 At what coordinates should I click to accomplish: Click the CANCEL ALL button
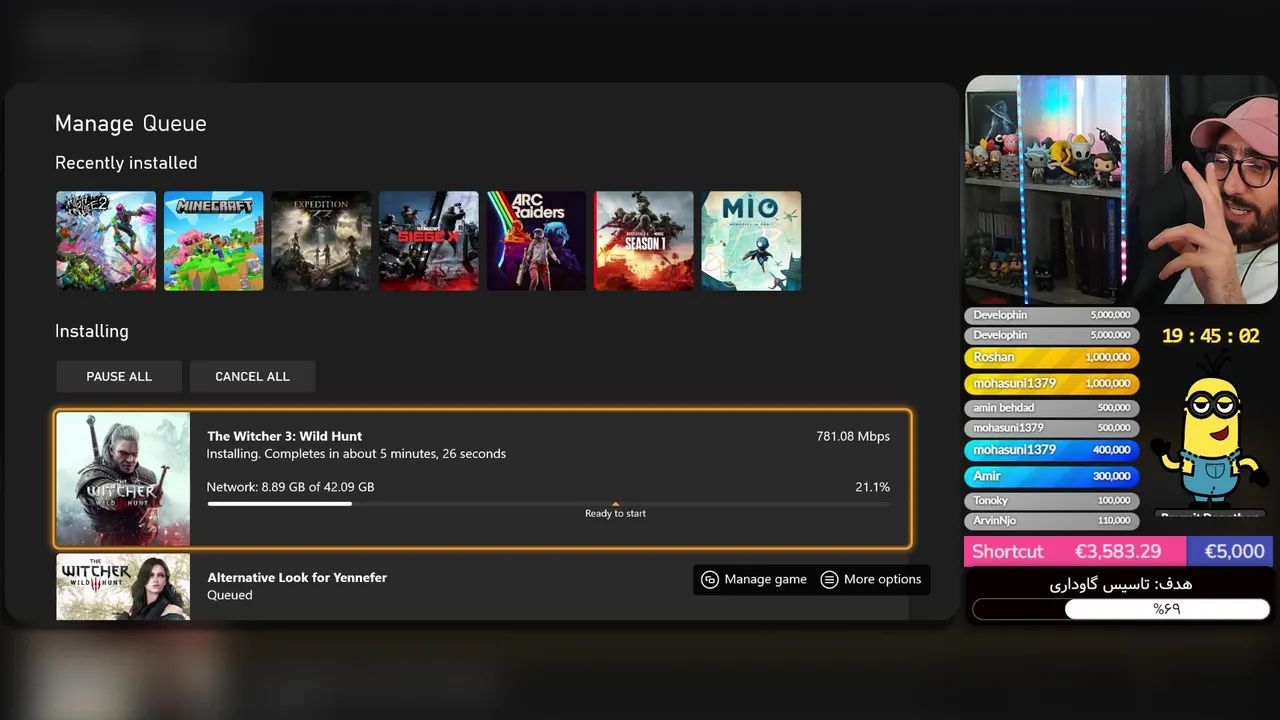(x=252, y=376)
